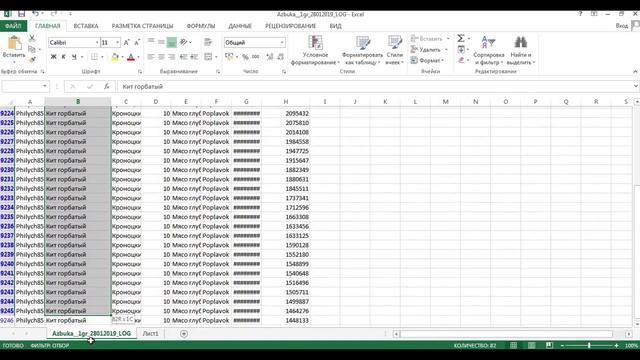Screen dimensions: 640x360
Task: Click the Clear eraser icon
Action: (461, 60)
